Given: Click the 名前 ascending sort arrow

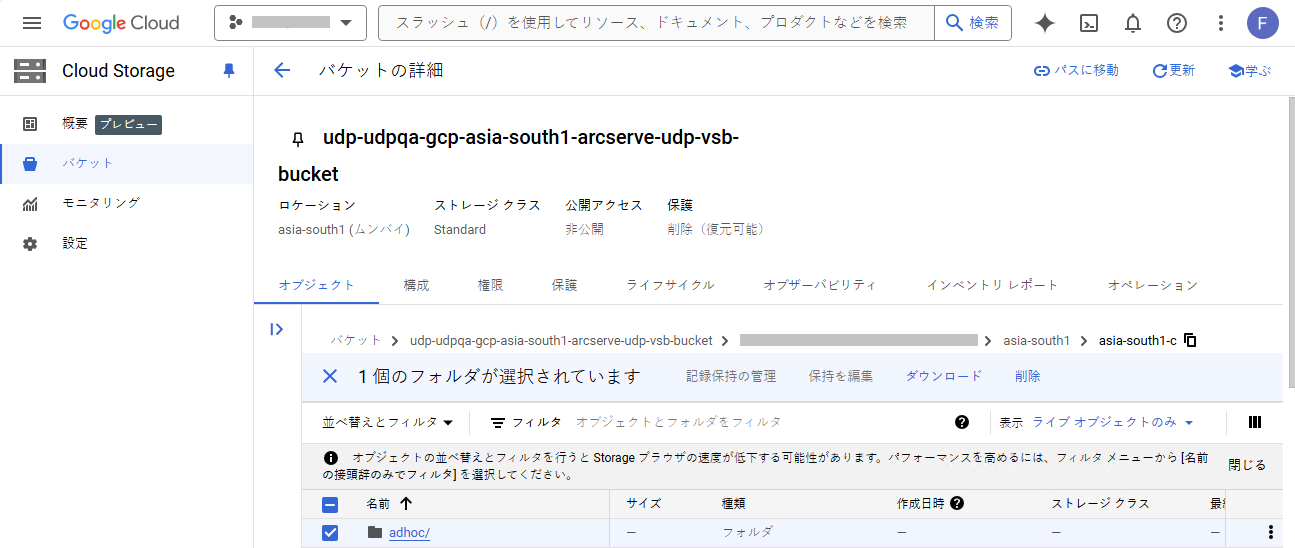Looking at the screenshot, I should 405,504.
